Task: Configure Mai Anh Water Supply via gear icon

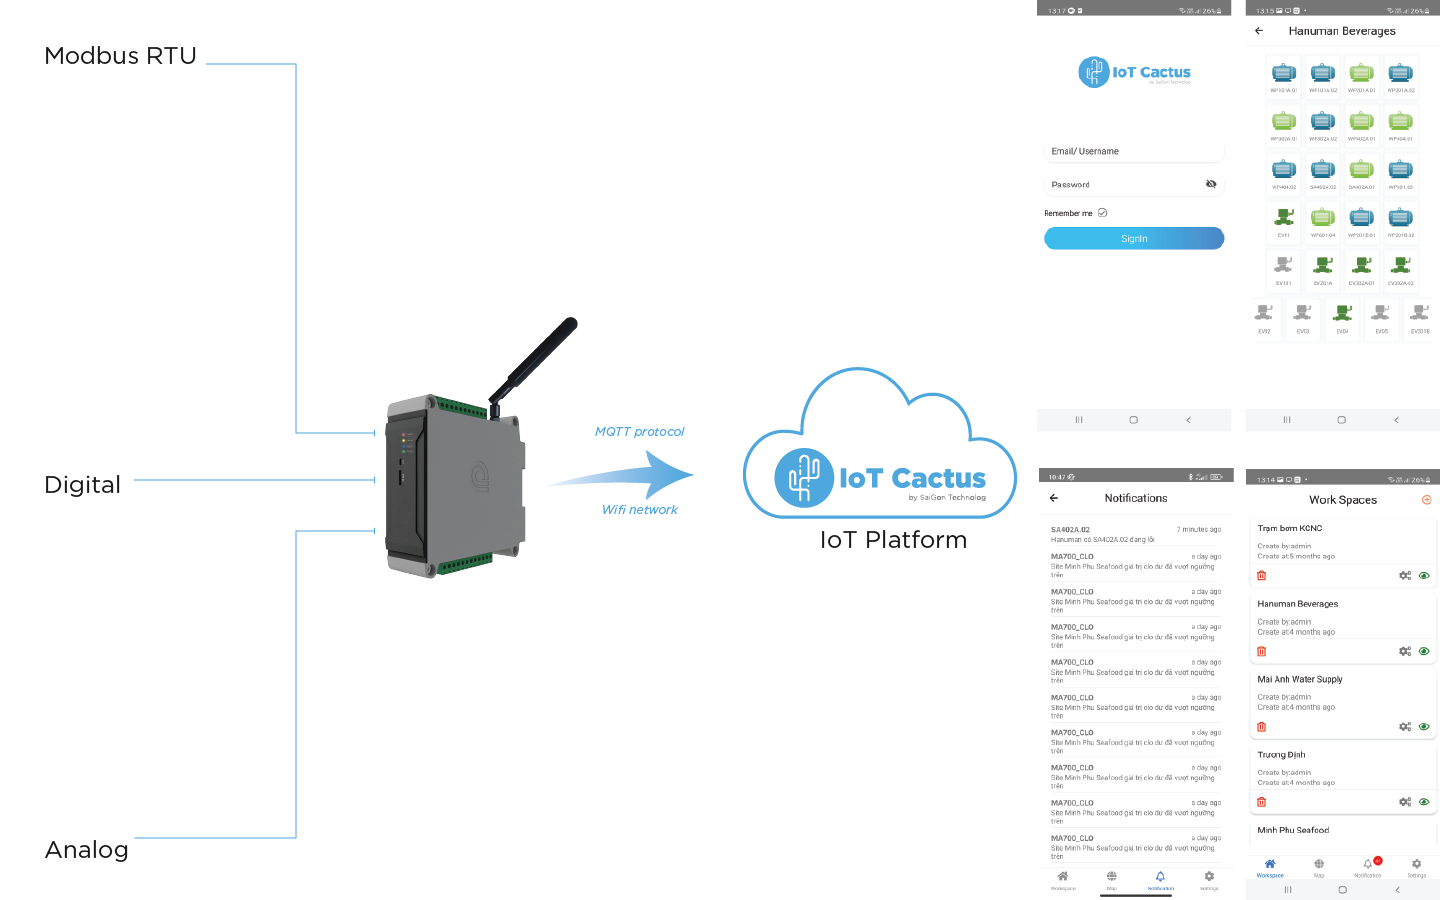Action: [x=1405, y=727]
